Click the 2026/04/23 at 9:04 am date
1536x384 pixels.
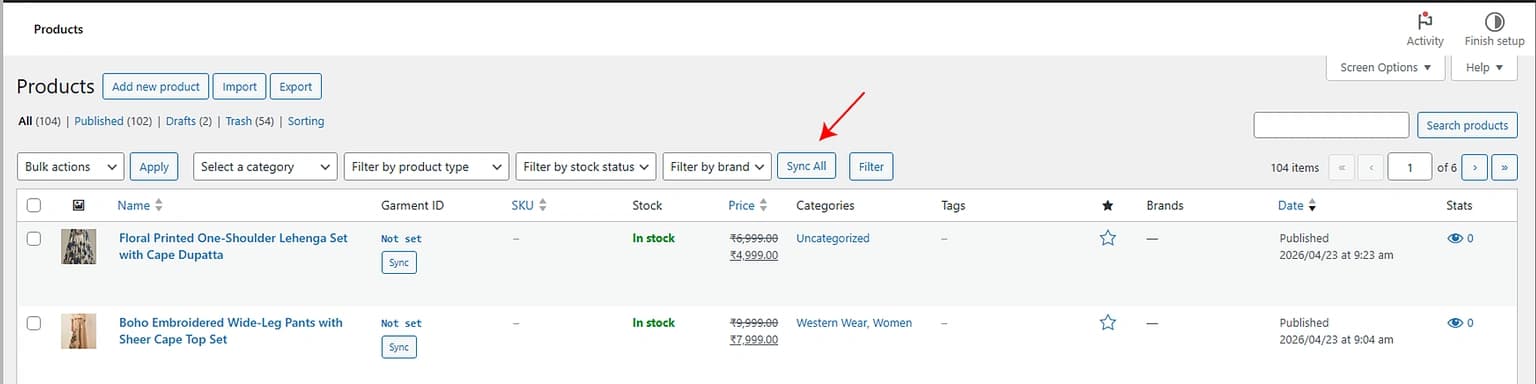(x=1336, y=339)
